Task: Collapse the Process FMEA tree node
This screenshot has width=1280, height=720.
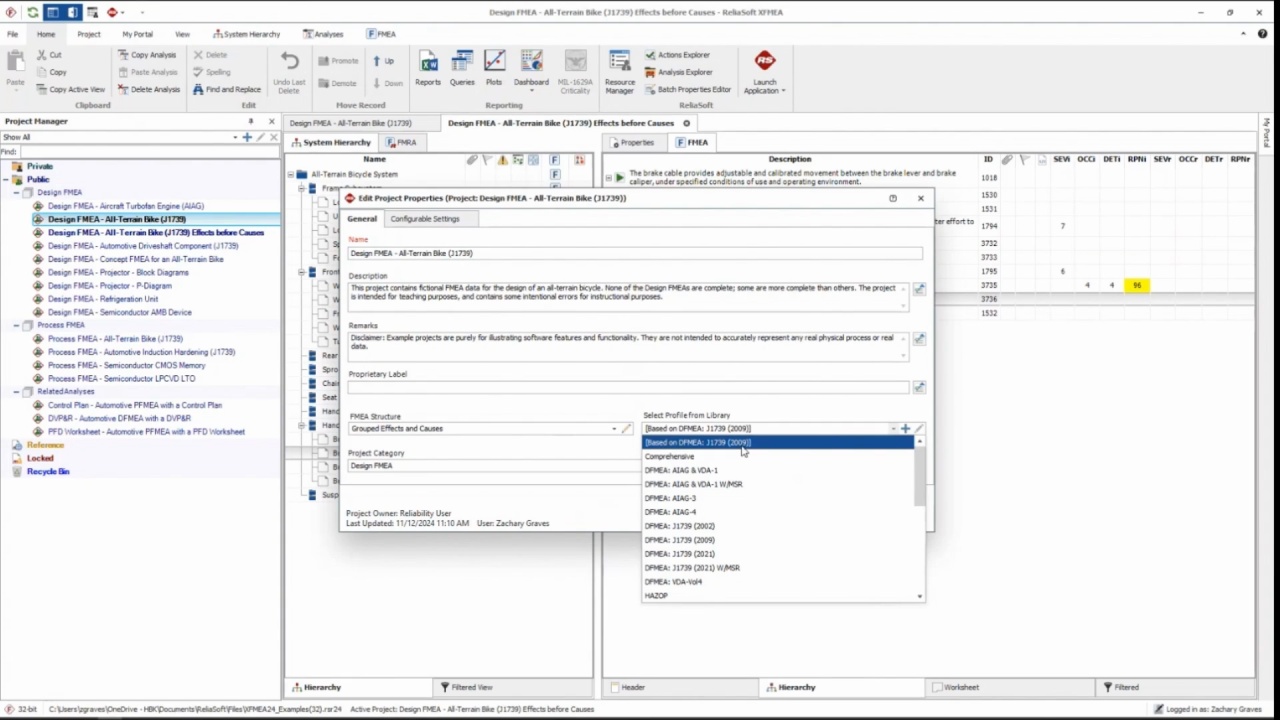Action: click(17, 325)
